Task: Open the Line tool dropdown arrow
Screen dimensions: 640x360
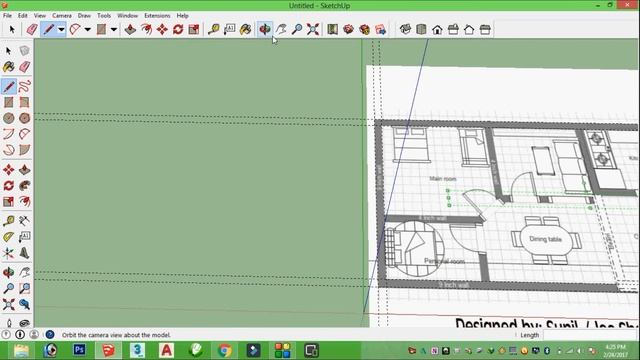Action: pos(61,29)
